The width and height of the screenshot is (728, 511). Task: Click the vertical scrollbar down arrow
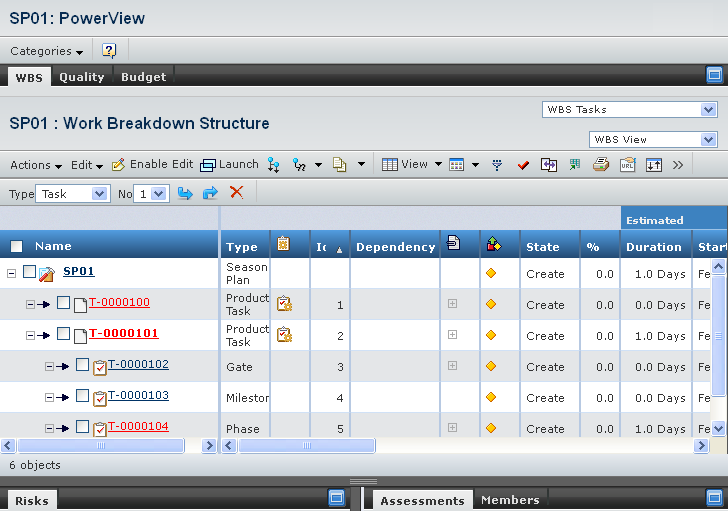point(718,428)
